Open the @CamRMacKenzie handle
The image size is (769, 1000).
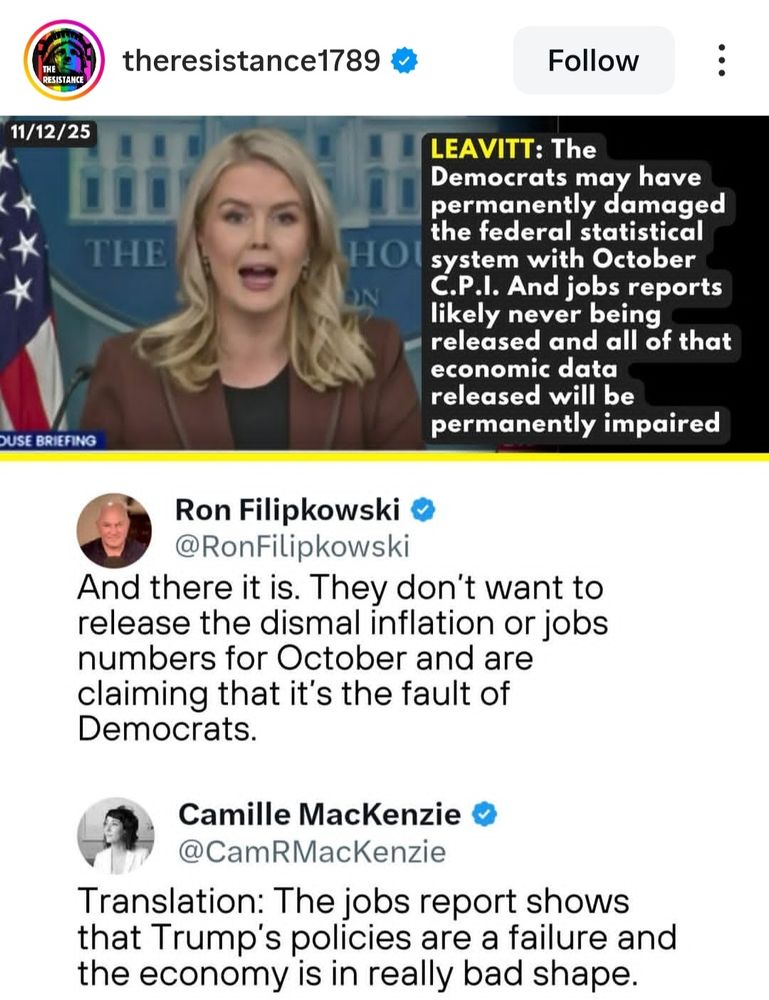click(x=312, y=852)
